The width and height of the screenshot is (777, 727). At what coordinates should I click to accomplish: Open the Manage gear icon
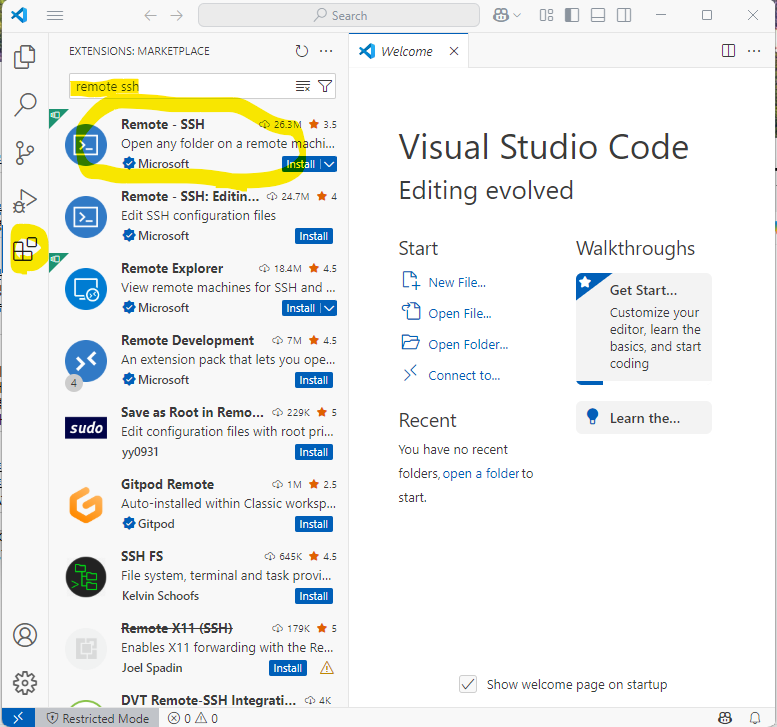(25, 683)
